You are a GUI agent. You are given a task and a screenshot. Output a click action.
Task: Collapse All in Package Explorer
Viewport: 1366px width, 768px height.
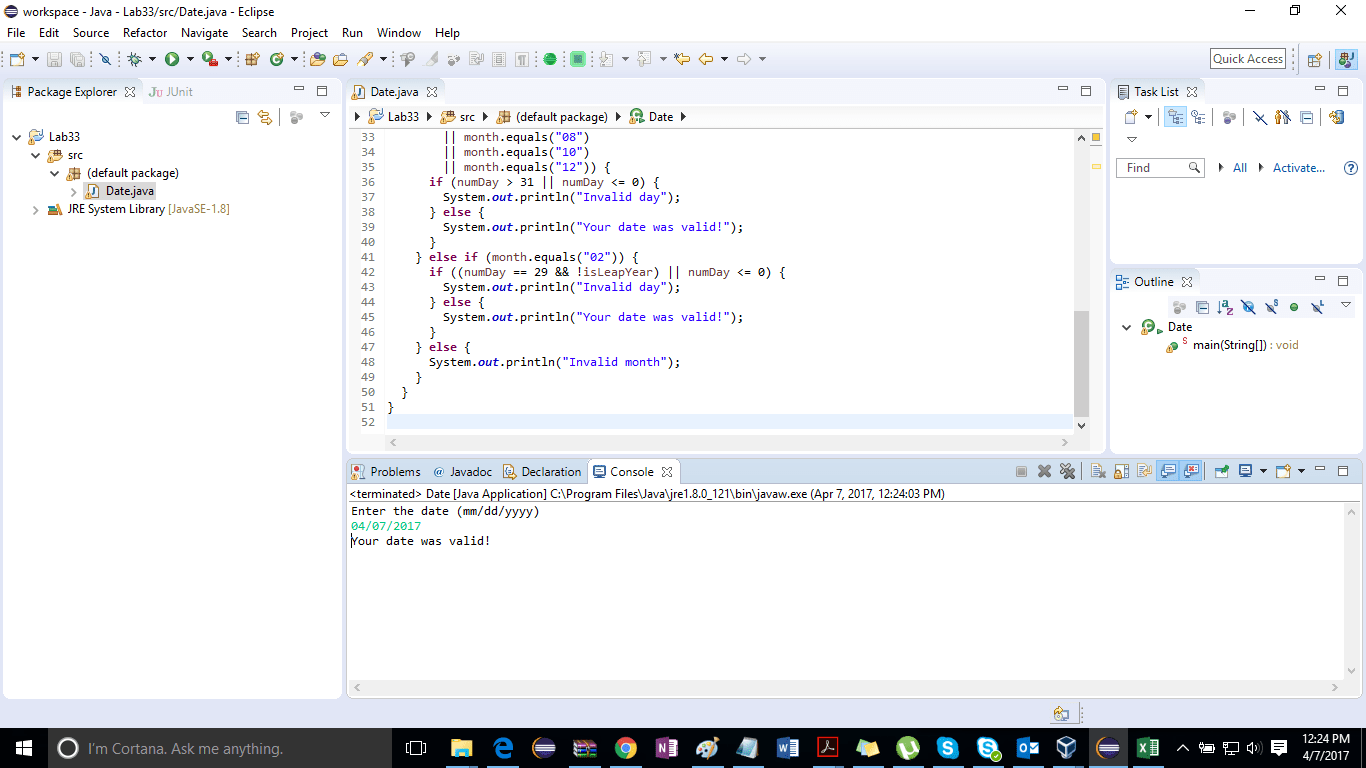[x=242, y=117]
